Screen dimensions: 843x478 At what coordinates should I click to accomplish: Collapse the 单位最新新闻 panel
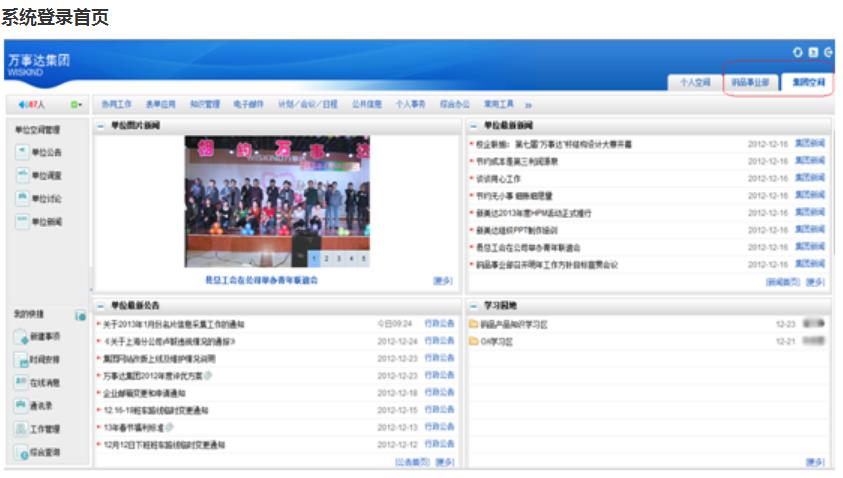tap(473, 127)
